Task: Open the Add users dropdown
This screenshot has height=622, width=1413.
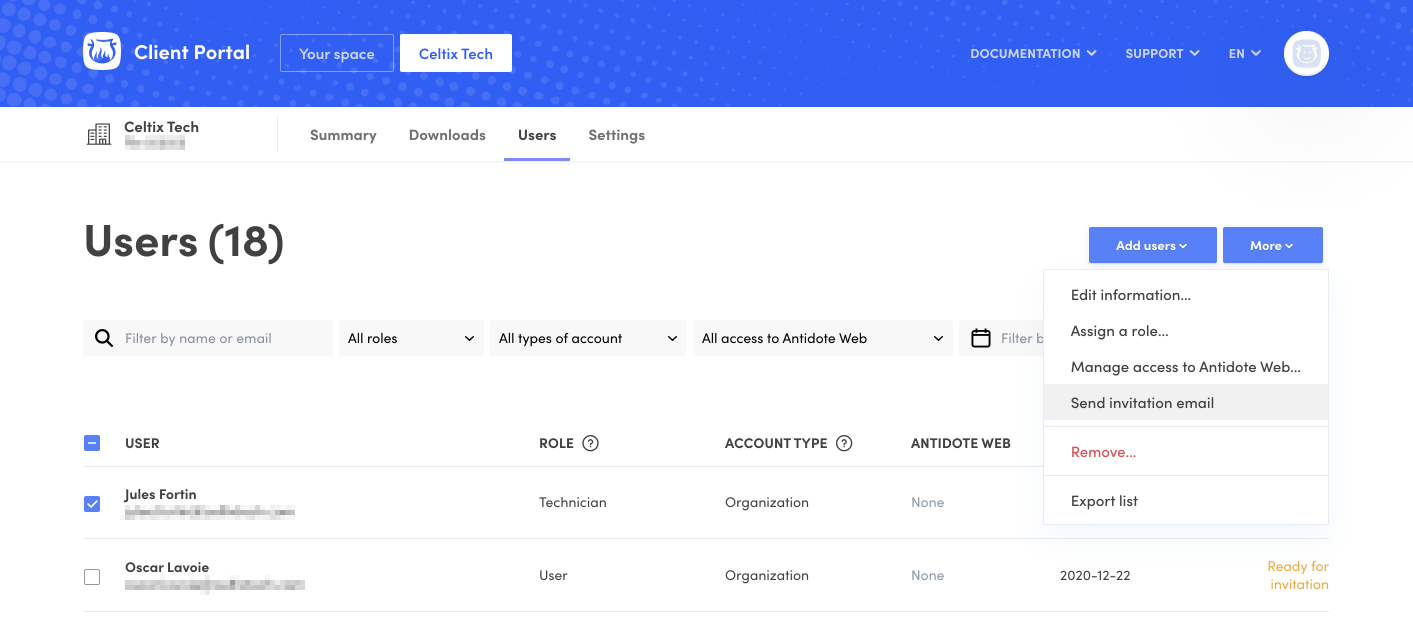Action: 1152,245
